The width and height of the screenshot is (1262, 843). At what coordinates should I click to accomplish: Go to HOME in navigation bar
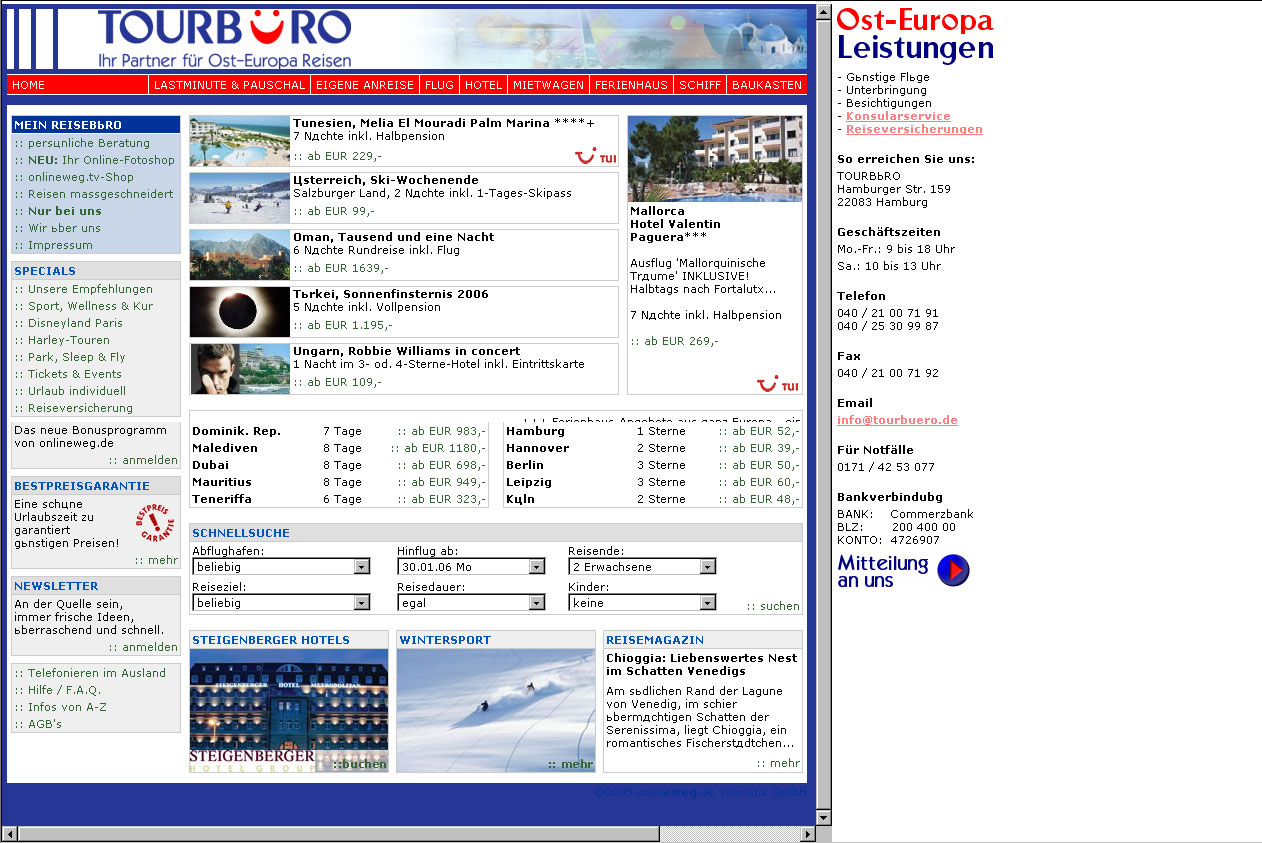click(29, 85)
